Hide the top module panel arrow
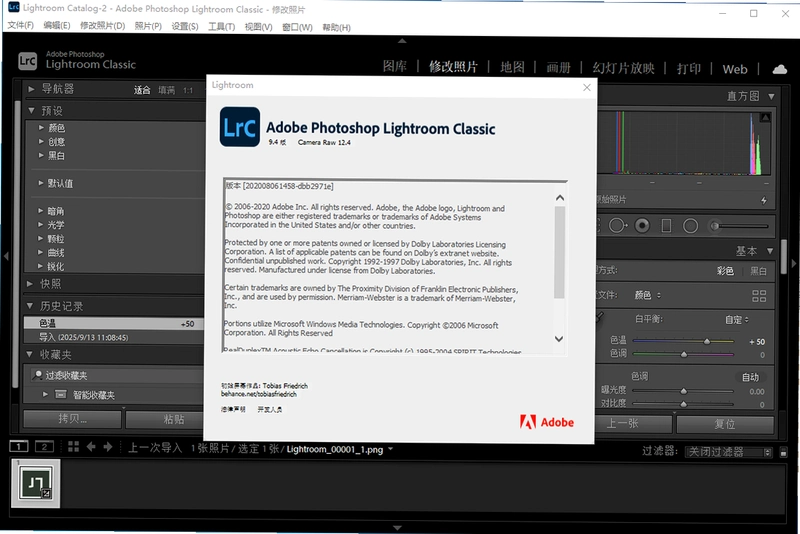Screen dimensions: 800x534 [x=402, y=40]
